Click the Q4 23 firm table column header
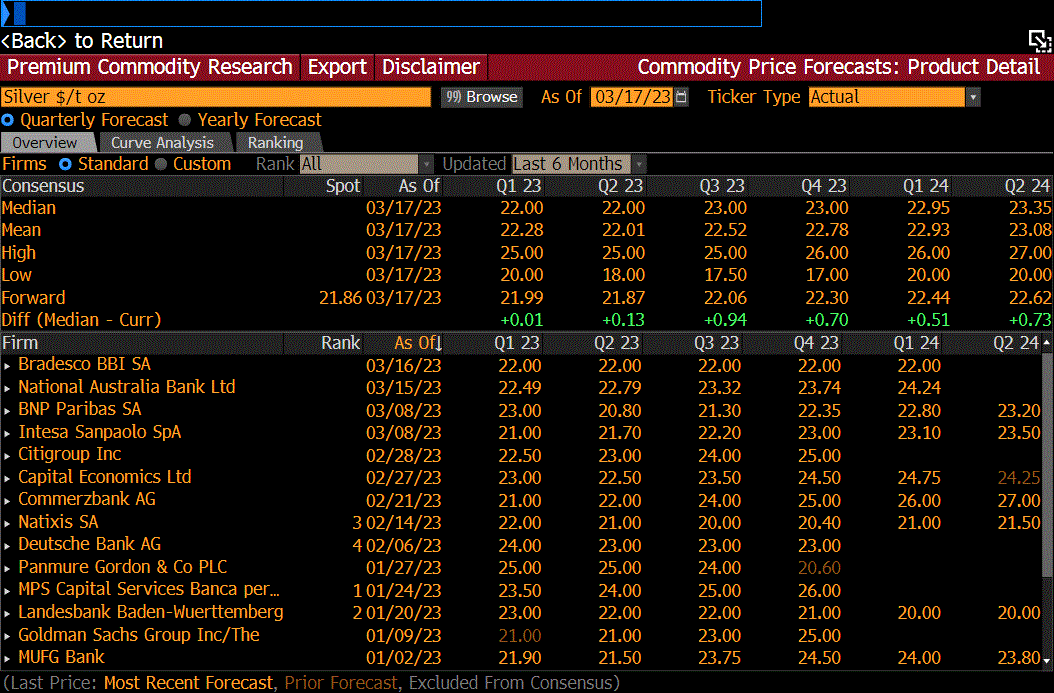This screenshot has height=693, width=1054. coord(816,343)
